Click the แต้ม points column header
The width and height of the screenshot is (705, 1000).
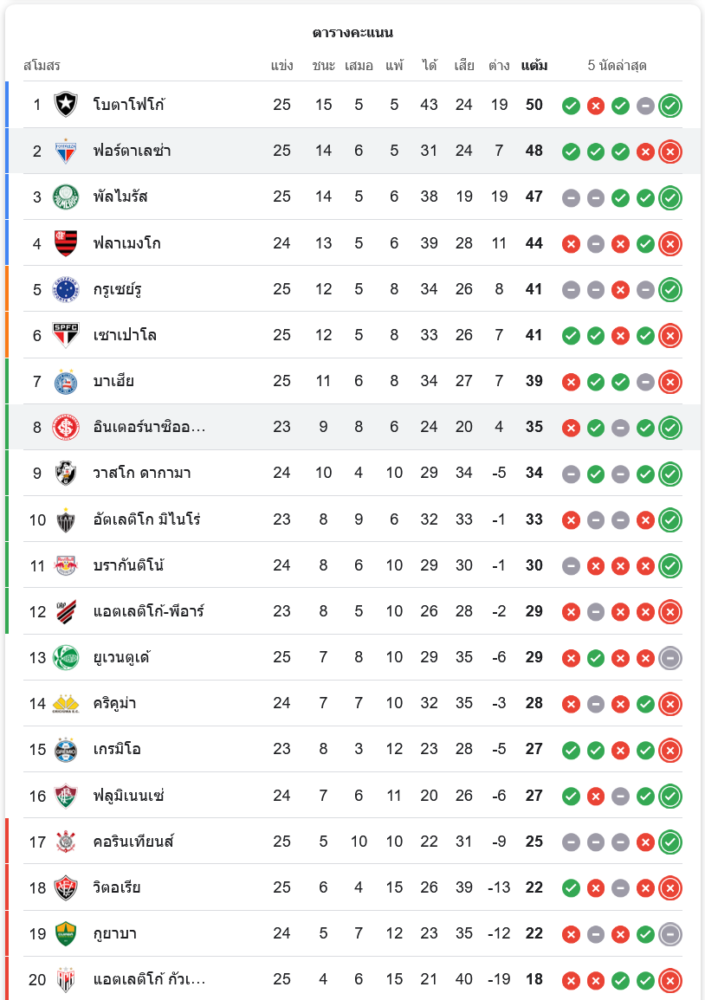pos(534,66)
